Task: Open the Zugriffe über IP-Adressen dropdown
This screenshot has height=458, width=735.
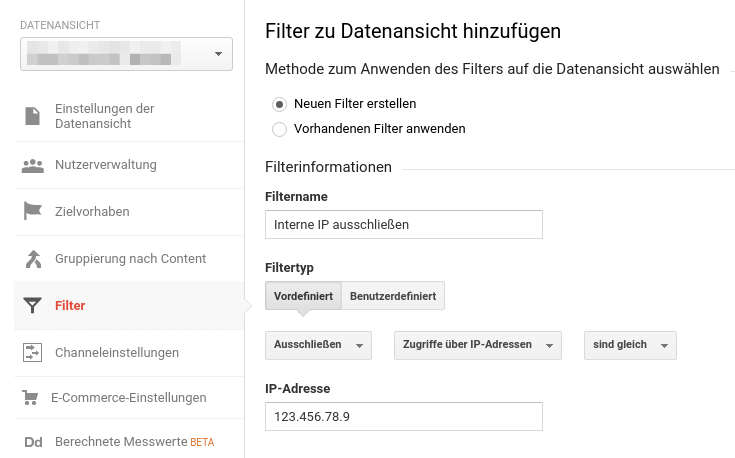Action: click(478, 345)
